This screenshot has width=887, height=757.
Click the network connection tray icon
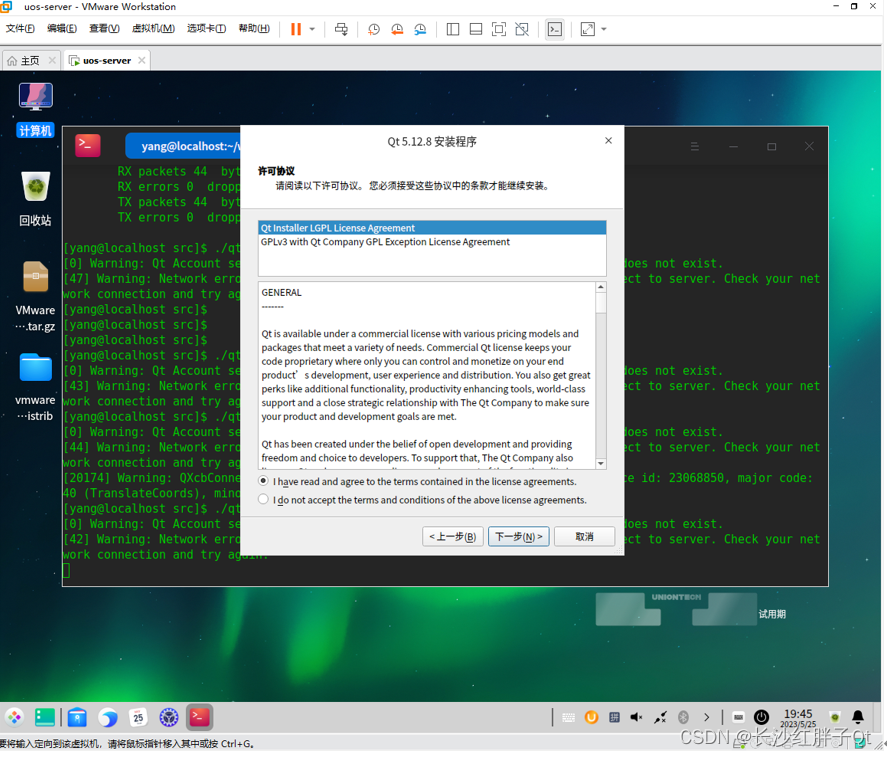tap(660, 717)
